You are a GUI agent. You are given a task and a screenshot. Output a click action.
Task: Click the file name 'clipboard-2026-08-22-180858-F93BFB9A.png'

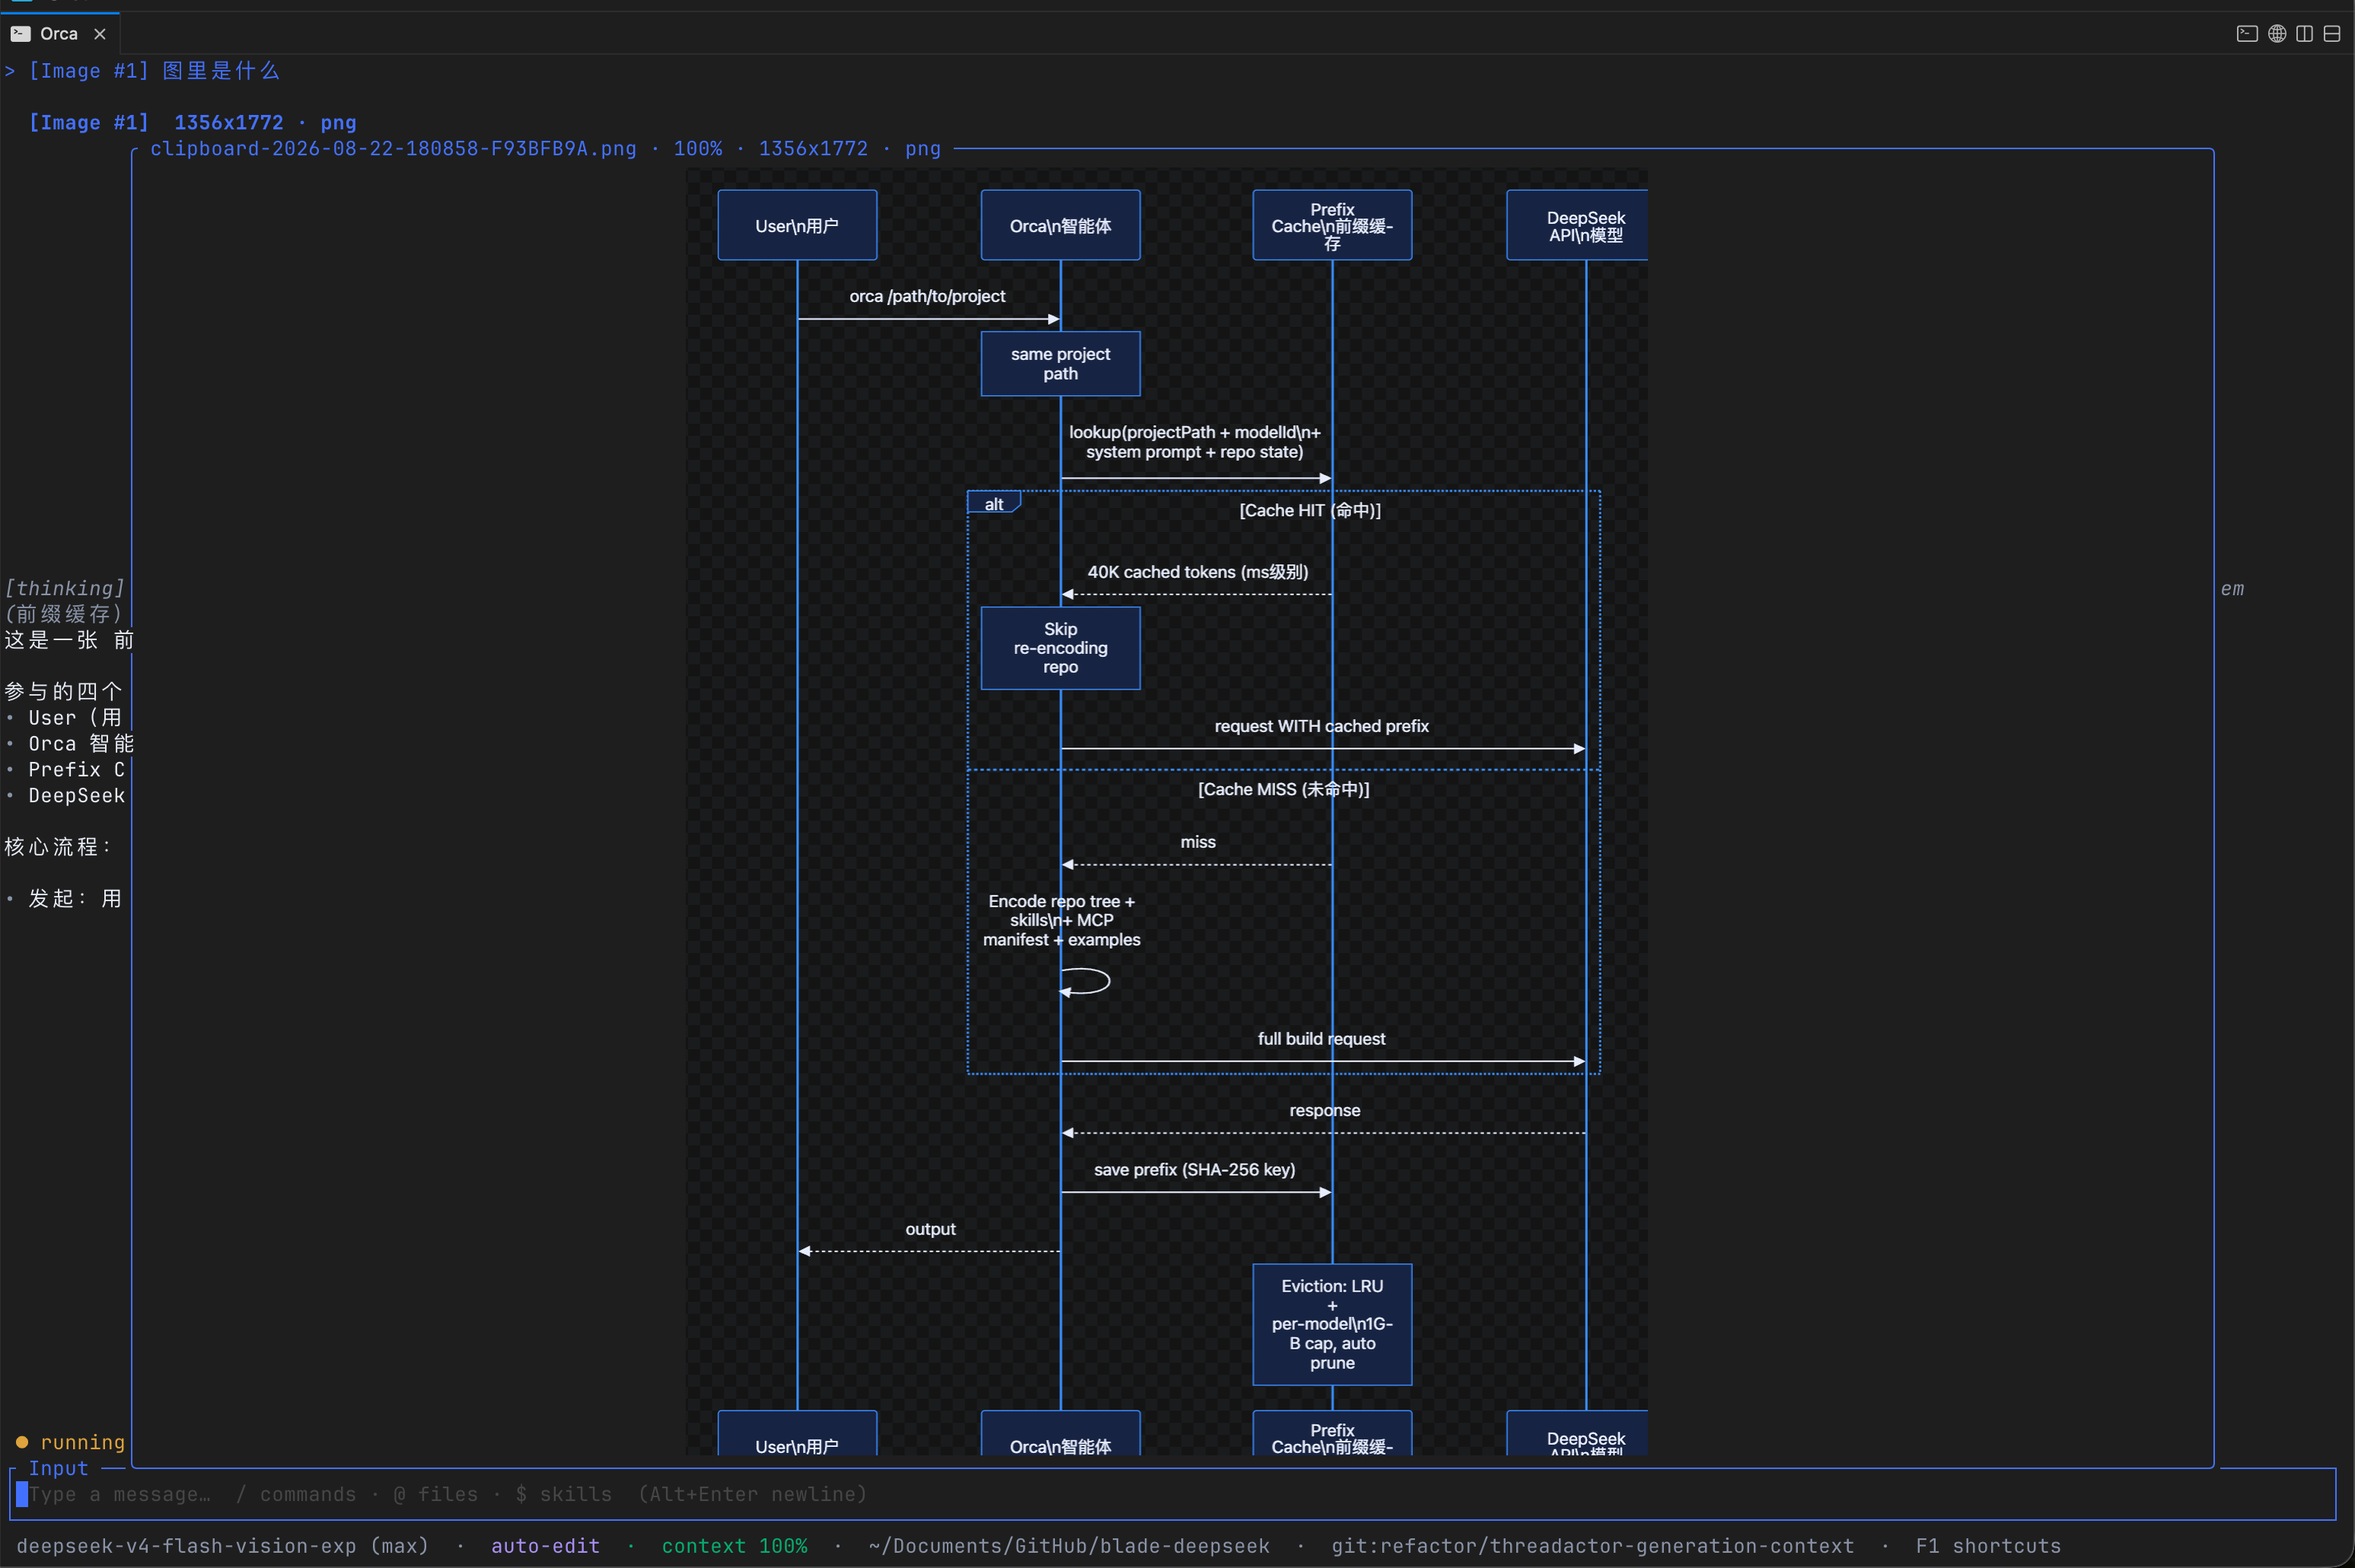[393, 149]
